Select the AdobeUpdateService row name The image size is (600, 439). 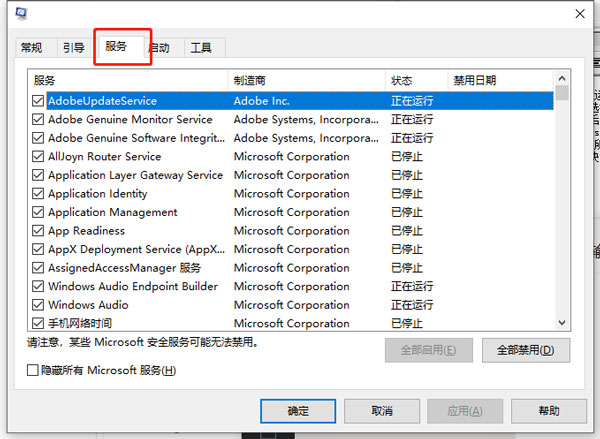click(x=103, y=101)
